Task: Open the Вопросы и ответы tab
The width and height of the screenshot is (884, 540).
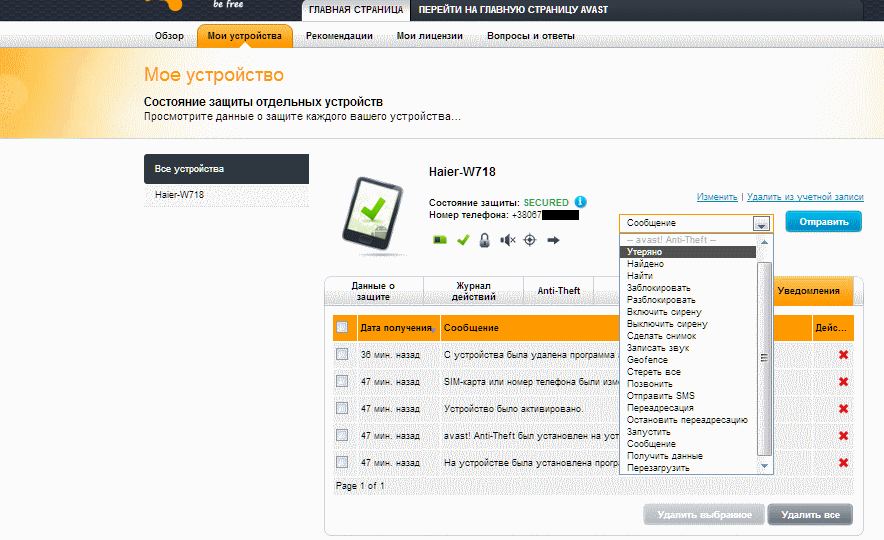Action: [x=531, y=36]
